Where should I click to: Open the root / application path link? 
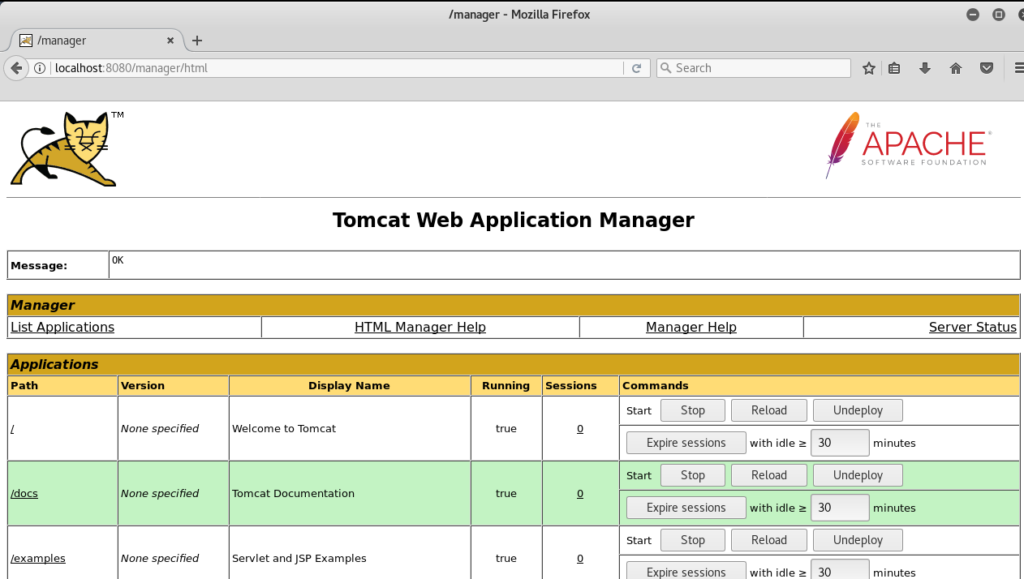(12, 429)
